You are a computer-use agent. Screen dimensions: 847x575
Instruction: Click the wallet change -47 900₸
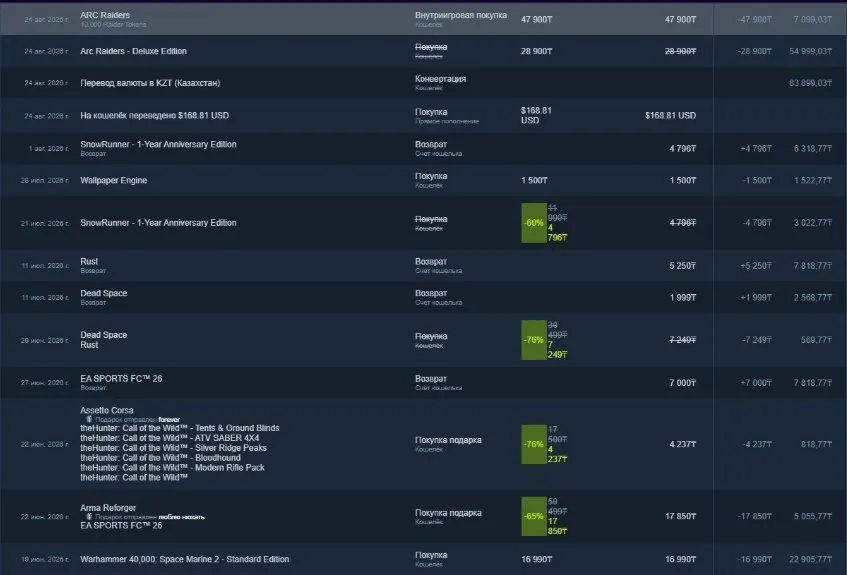[x=754, y=19]
